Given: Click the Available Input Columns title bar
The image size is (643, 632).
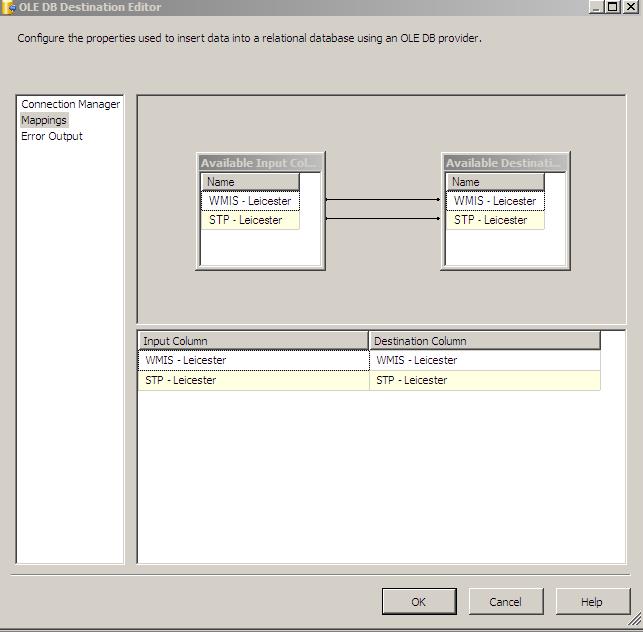Looking at the screenshot, I should coord(260,163).
